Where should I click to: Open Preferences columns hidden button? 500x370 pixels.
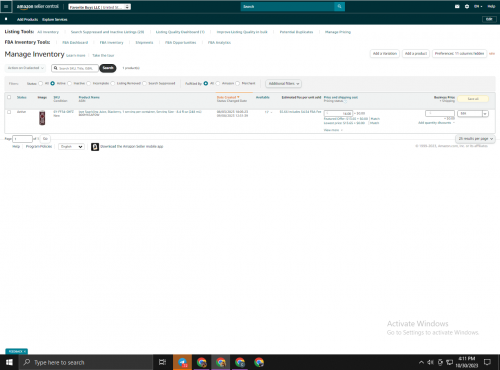pyautogui.click(x=459, y=54)
